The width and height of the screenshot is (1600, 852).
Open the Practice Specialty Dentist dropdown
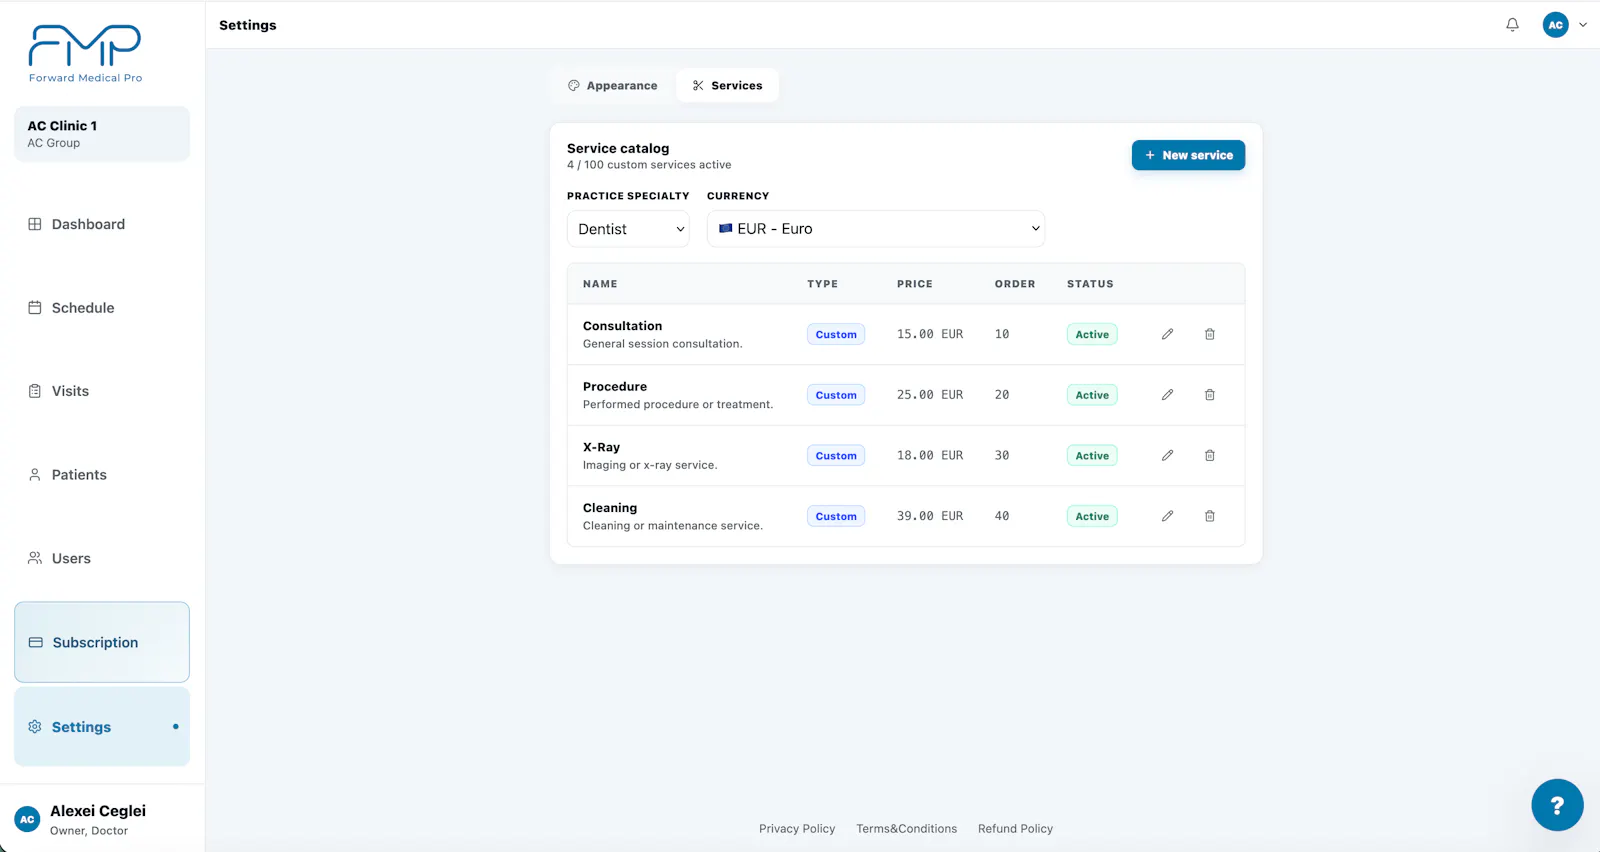coord(628,229)
